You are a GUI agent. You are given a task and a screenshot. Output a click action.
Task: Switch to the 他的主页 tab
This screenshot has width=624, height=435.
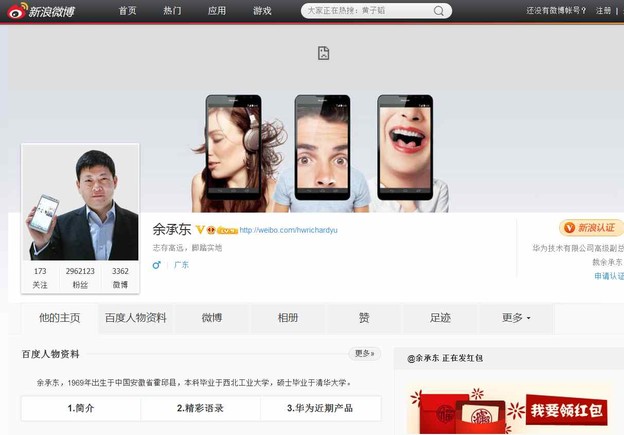coord(60,318)
